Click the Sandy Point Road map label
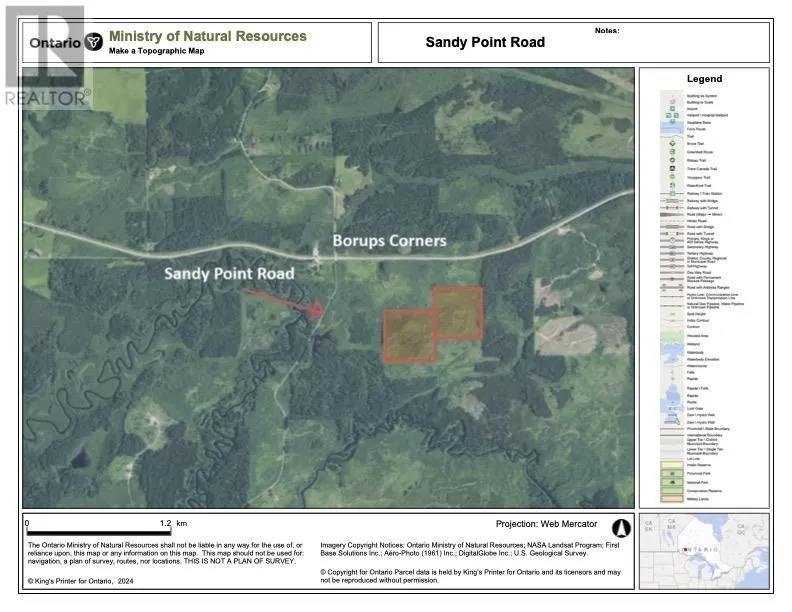 tap(231, 273)
